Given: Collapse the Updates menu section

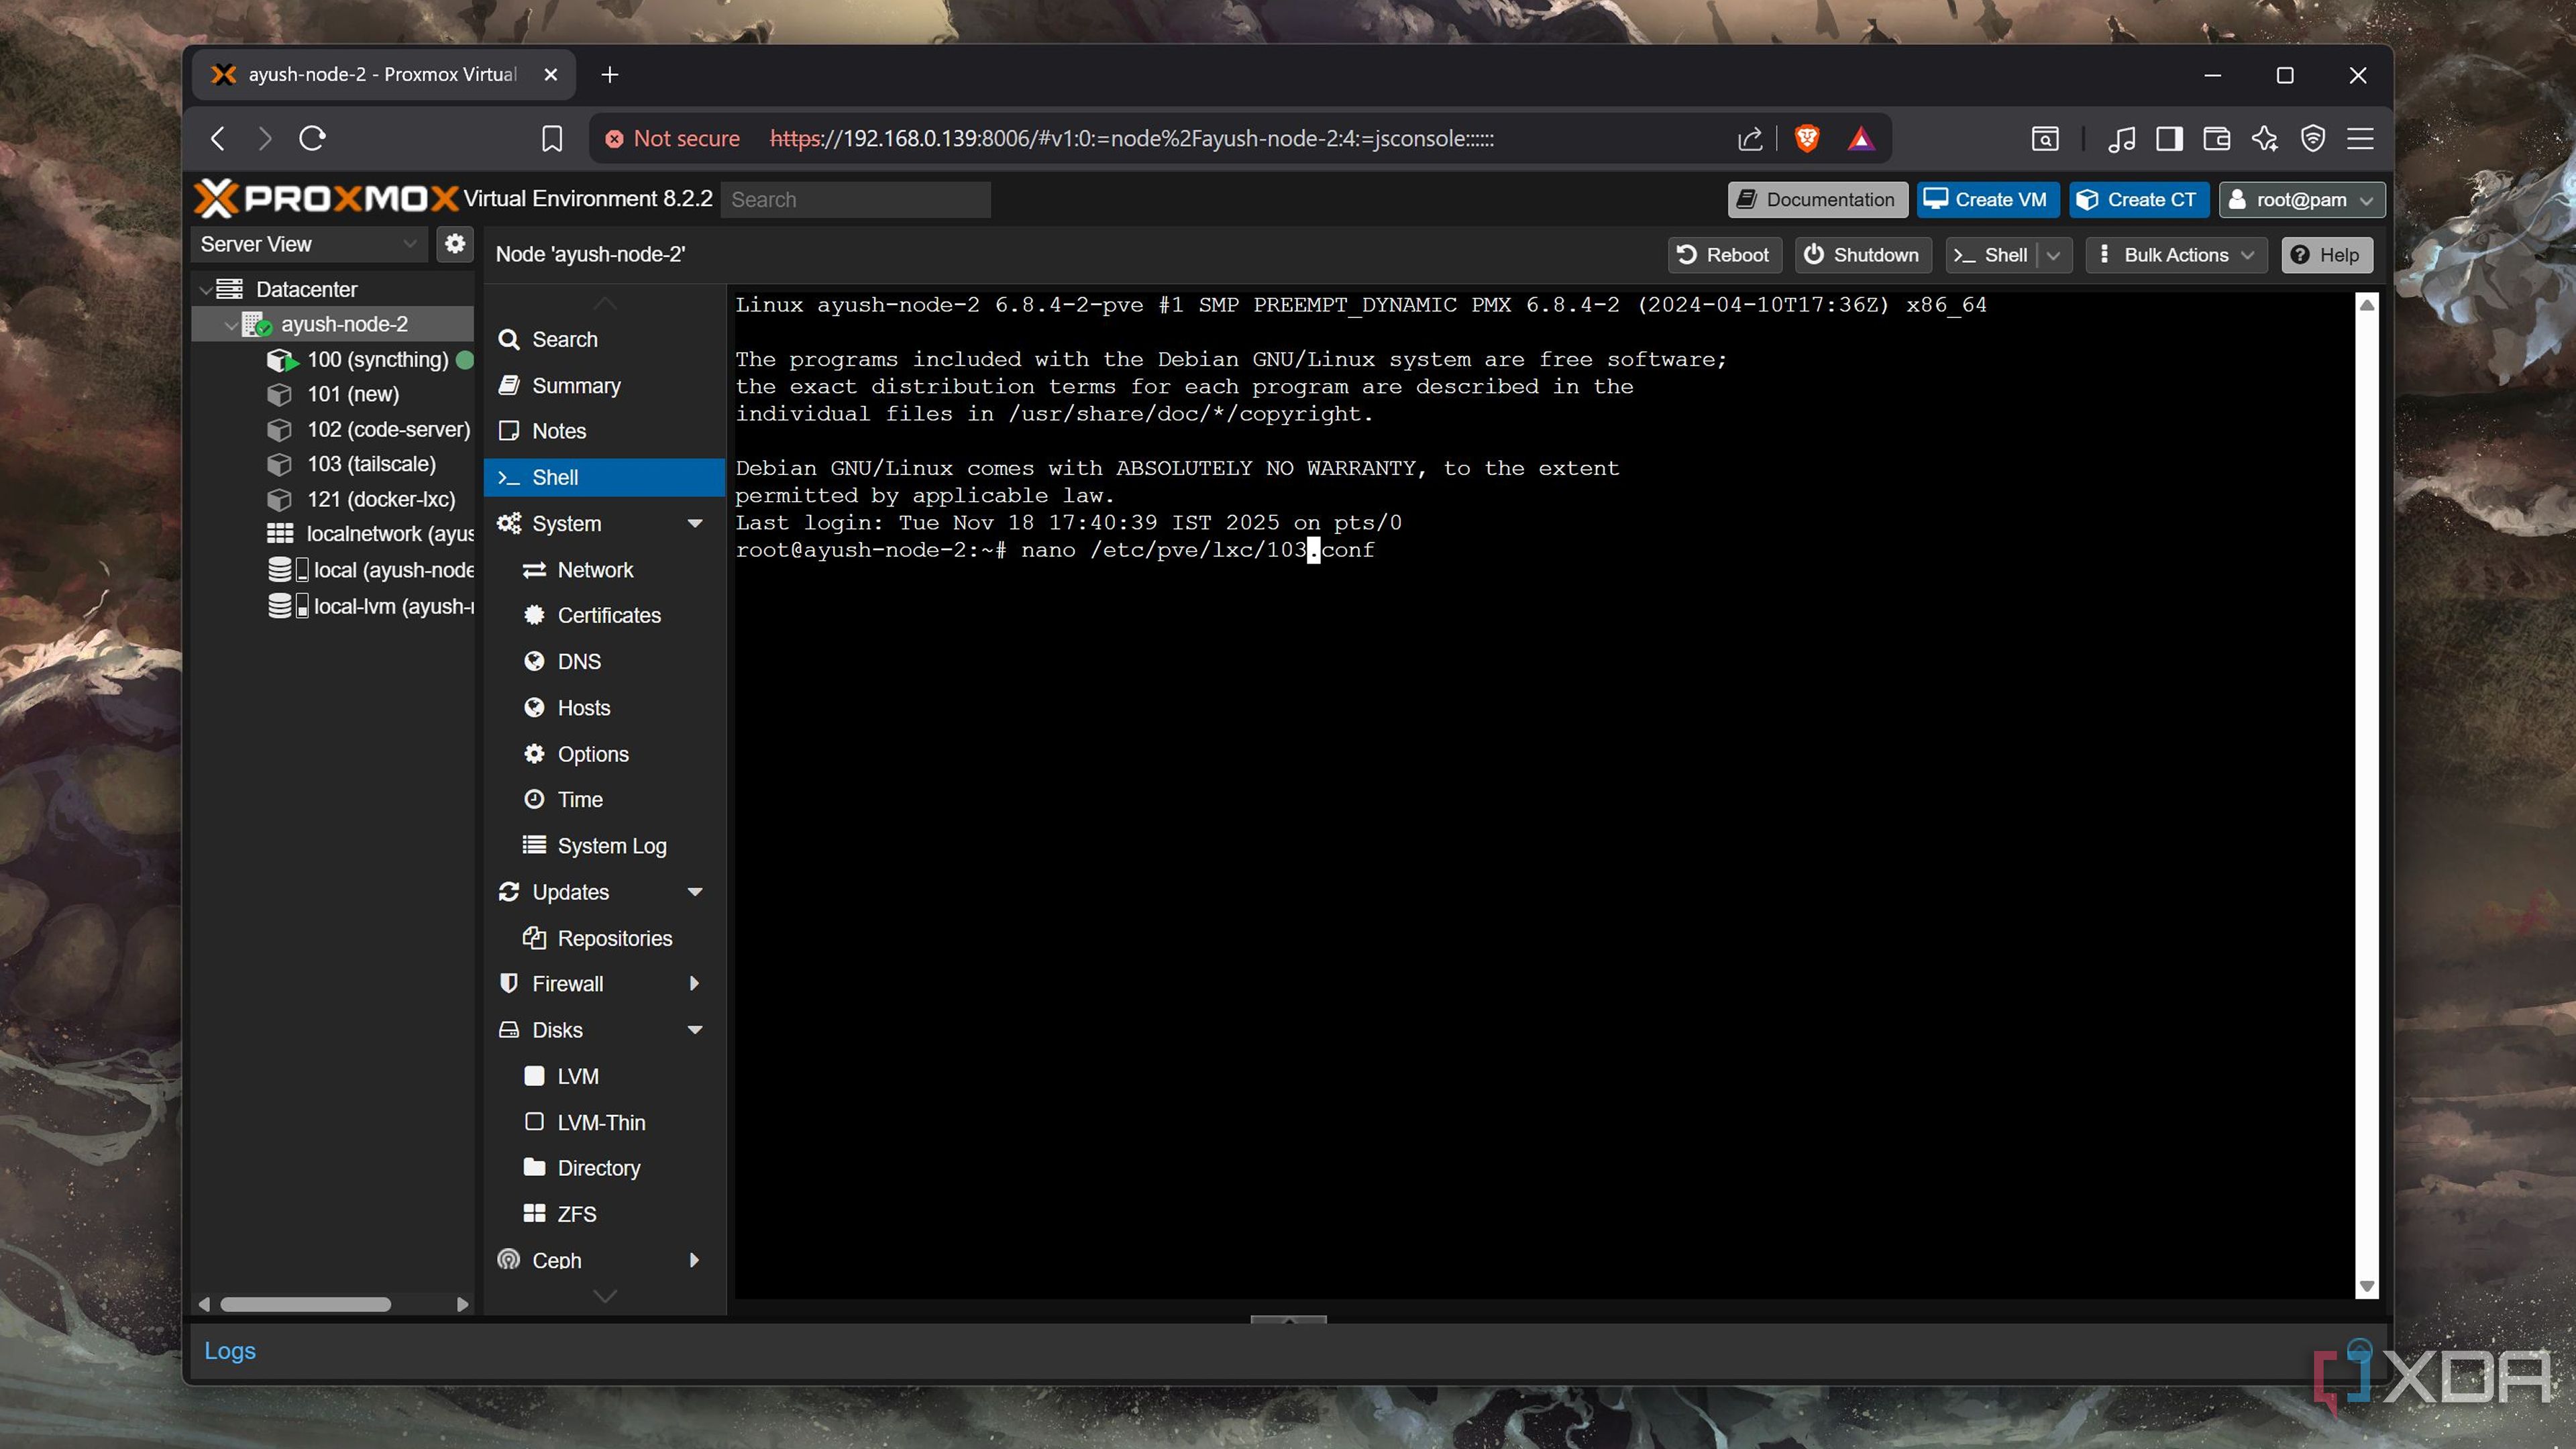Looking at the screenshot, I should pyautogui.click(x=695, y=892).
